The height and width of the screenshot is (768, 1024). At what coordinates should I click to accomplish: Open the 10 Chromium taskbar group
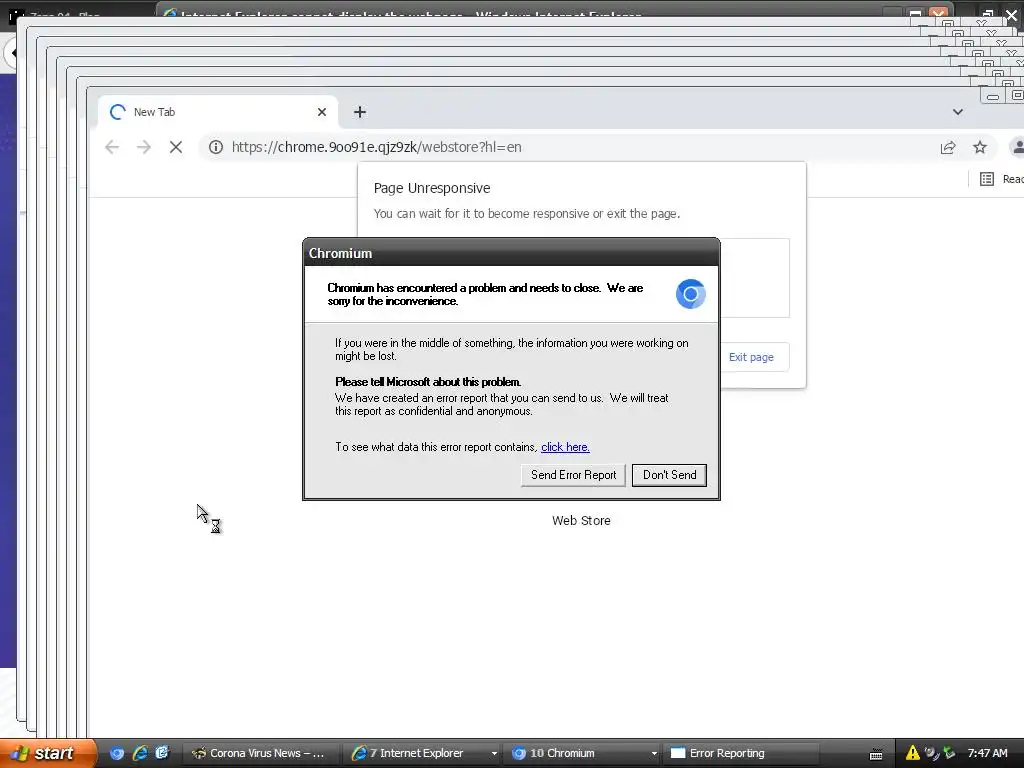tap(579, 753)
